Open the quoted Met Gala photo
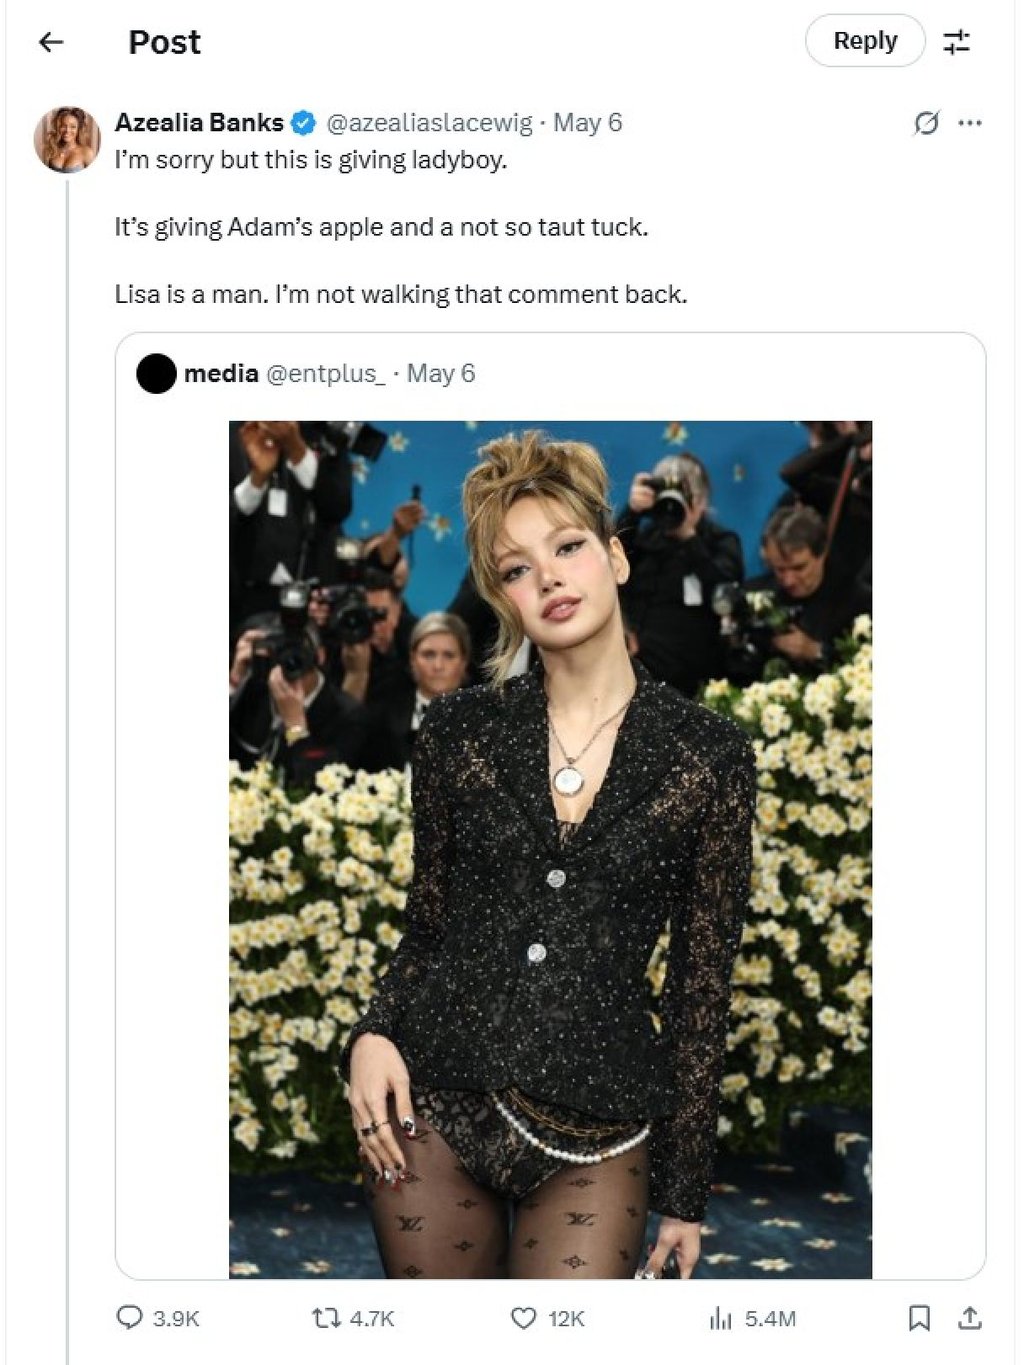This screenshot has width=1024, height=1365. tap(550, 849)
